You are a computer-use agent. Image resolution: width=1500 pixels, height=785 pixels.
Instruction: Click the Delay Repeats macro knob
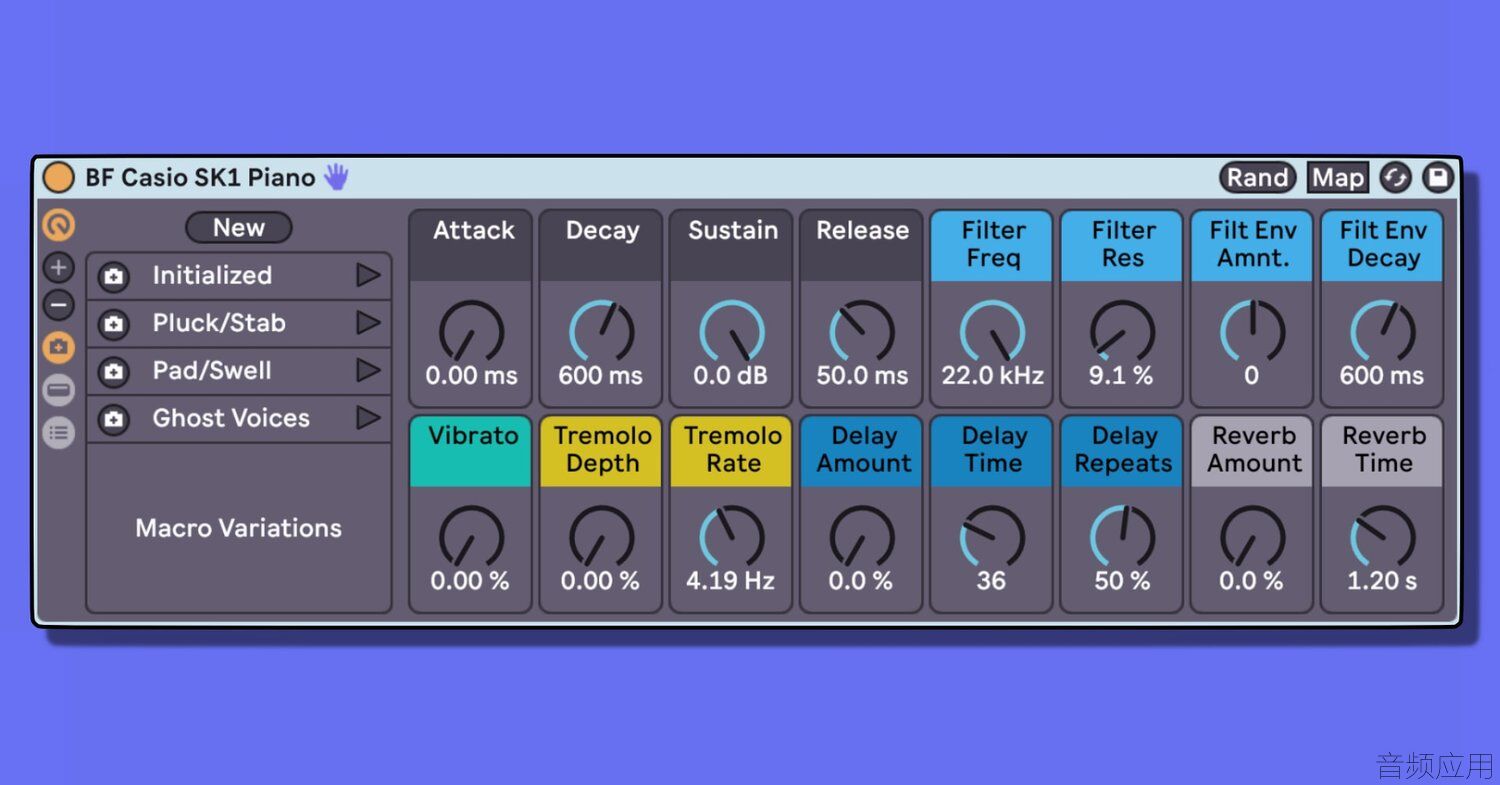tap(1122, 537)
